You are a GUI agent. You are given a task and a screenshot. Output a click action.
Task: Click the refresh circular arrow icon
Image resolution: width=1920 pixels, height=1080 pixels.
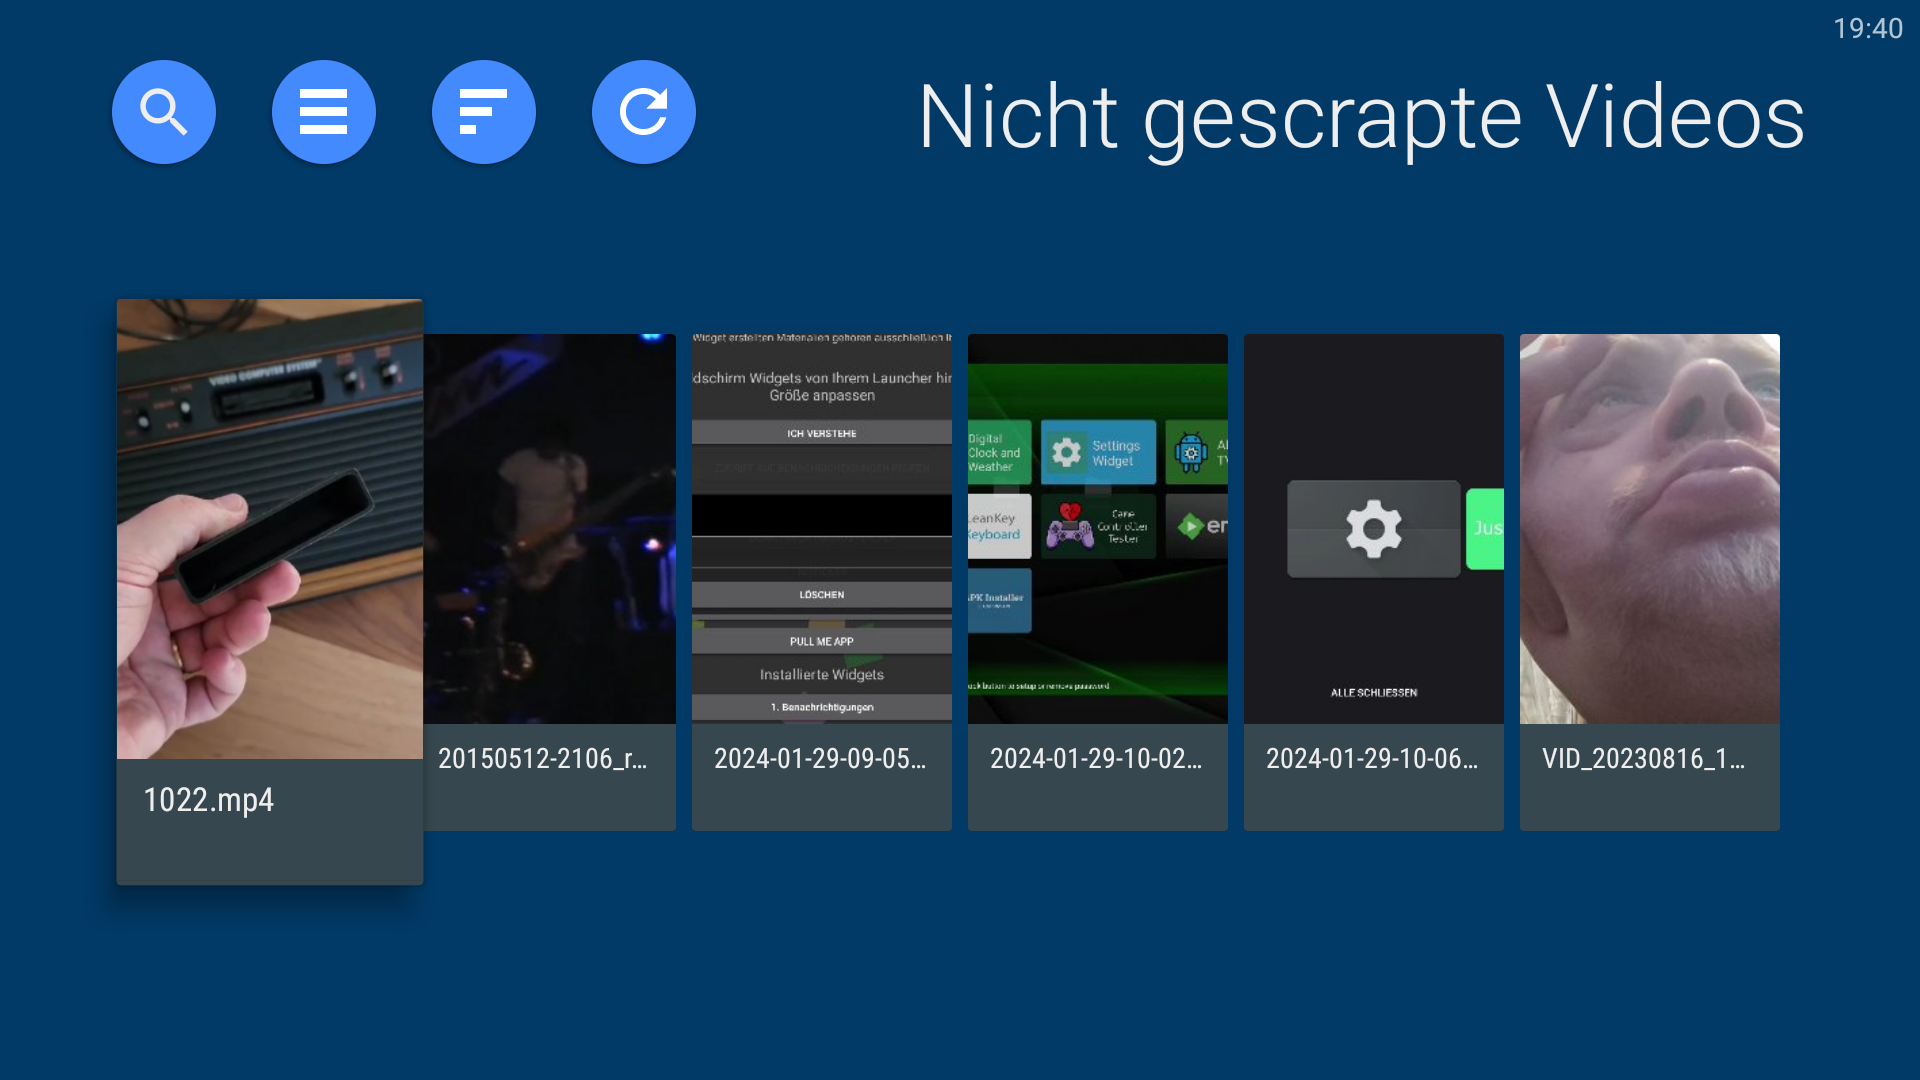coord(643,112)
